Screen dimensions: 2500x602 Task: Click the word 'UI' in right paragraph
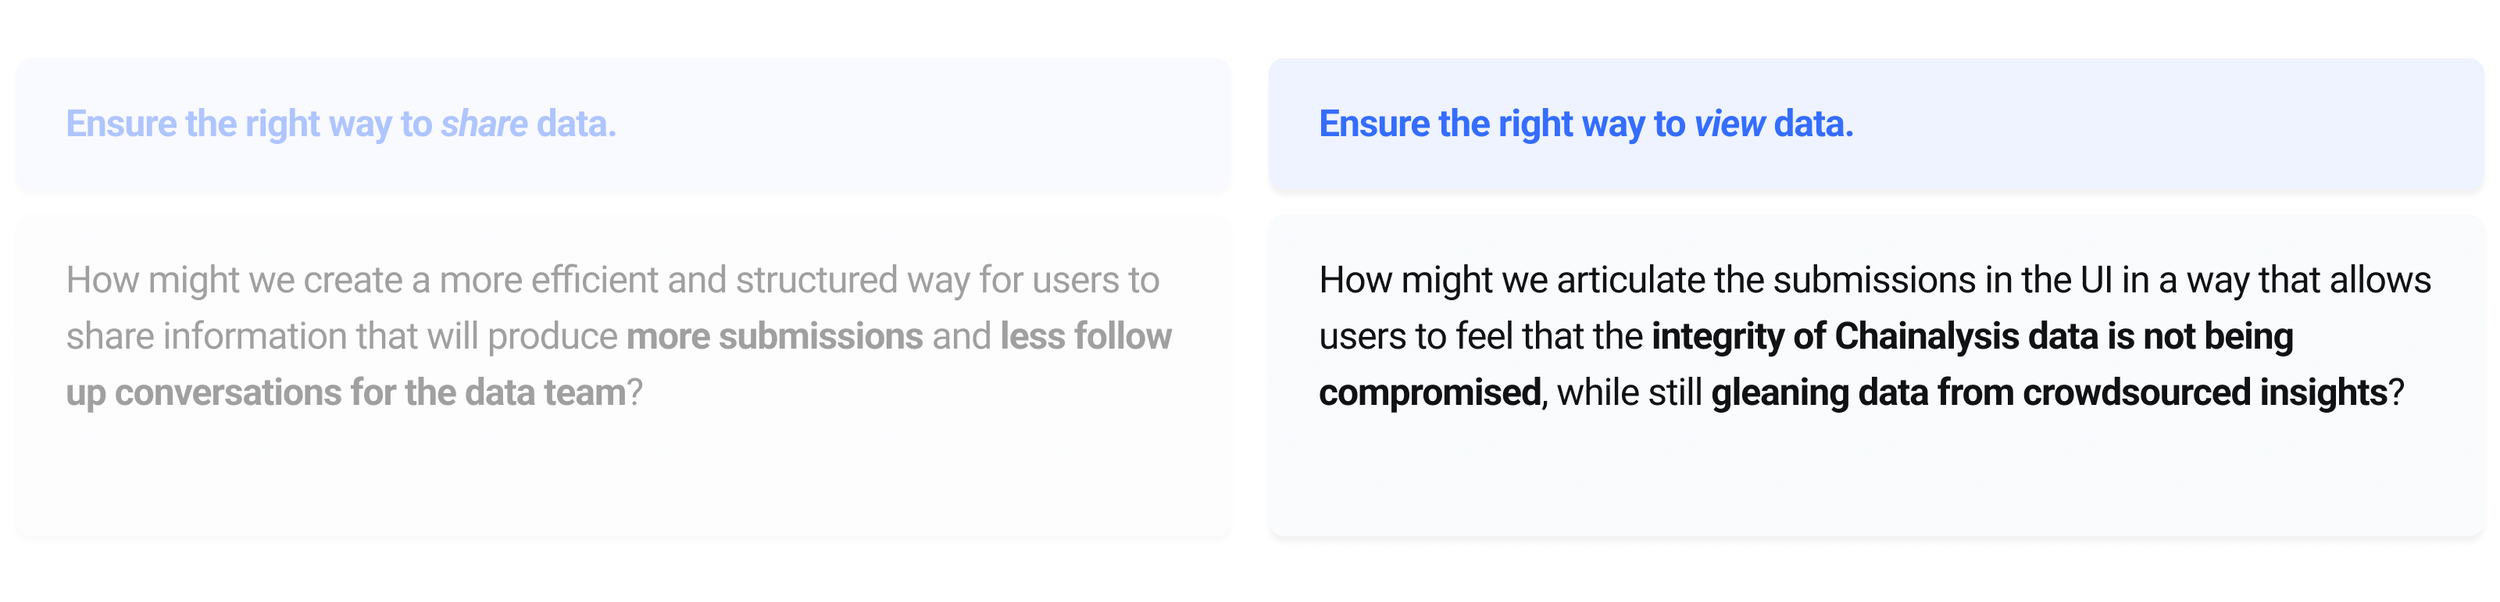(2096, 280)
